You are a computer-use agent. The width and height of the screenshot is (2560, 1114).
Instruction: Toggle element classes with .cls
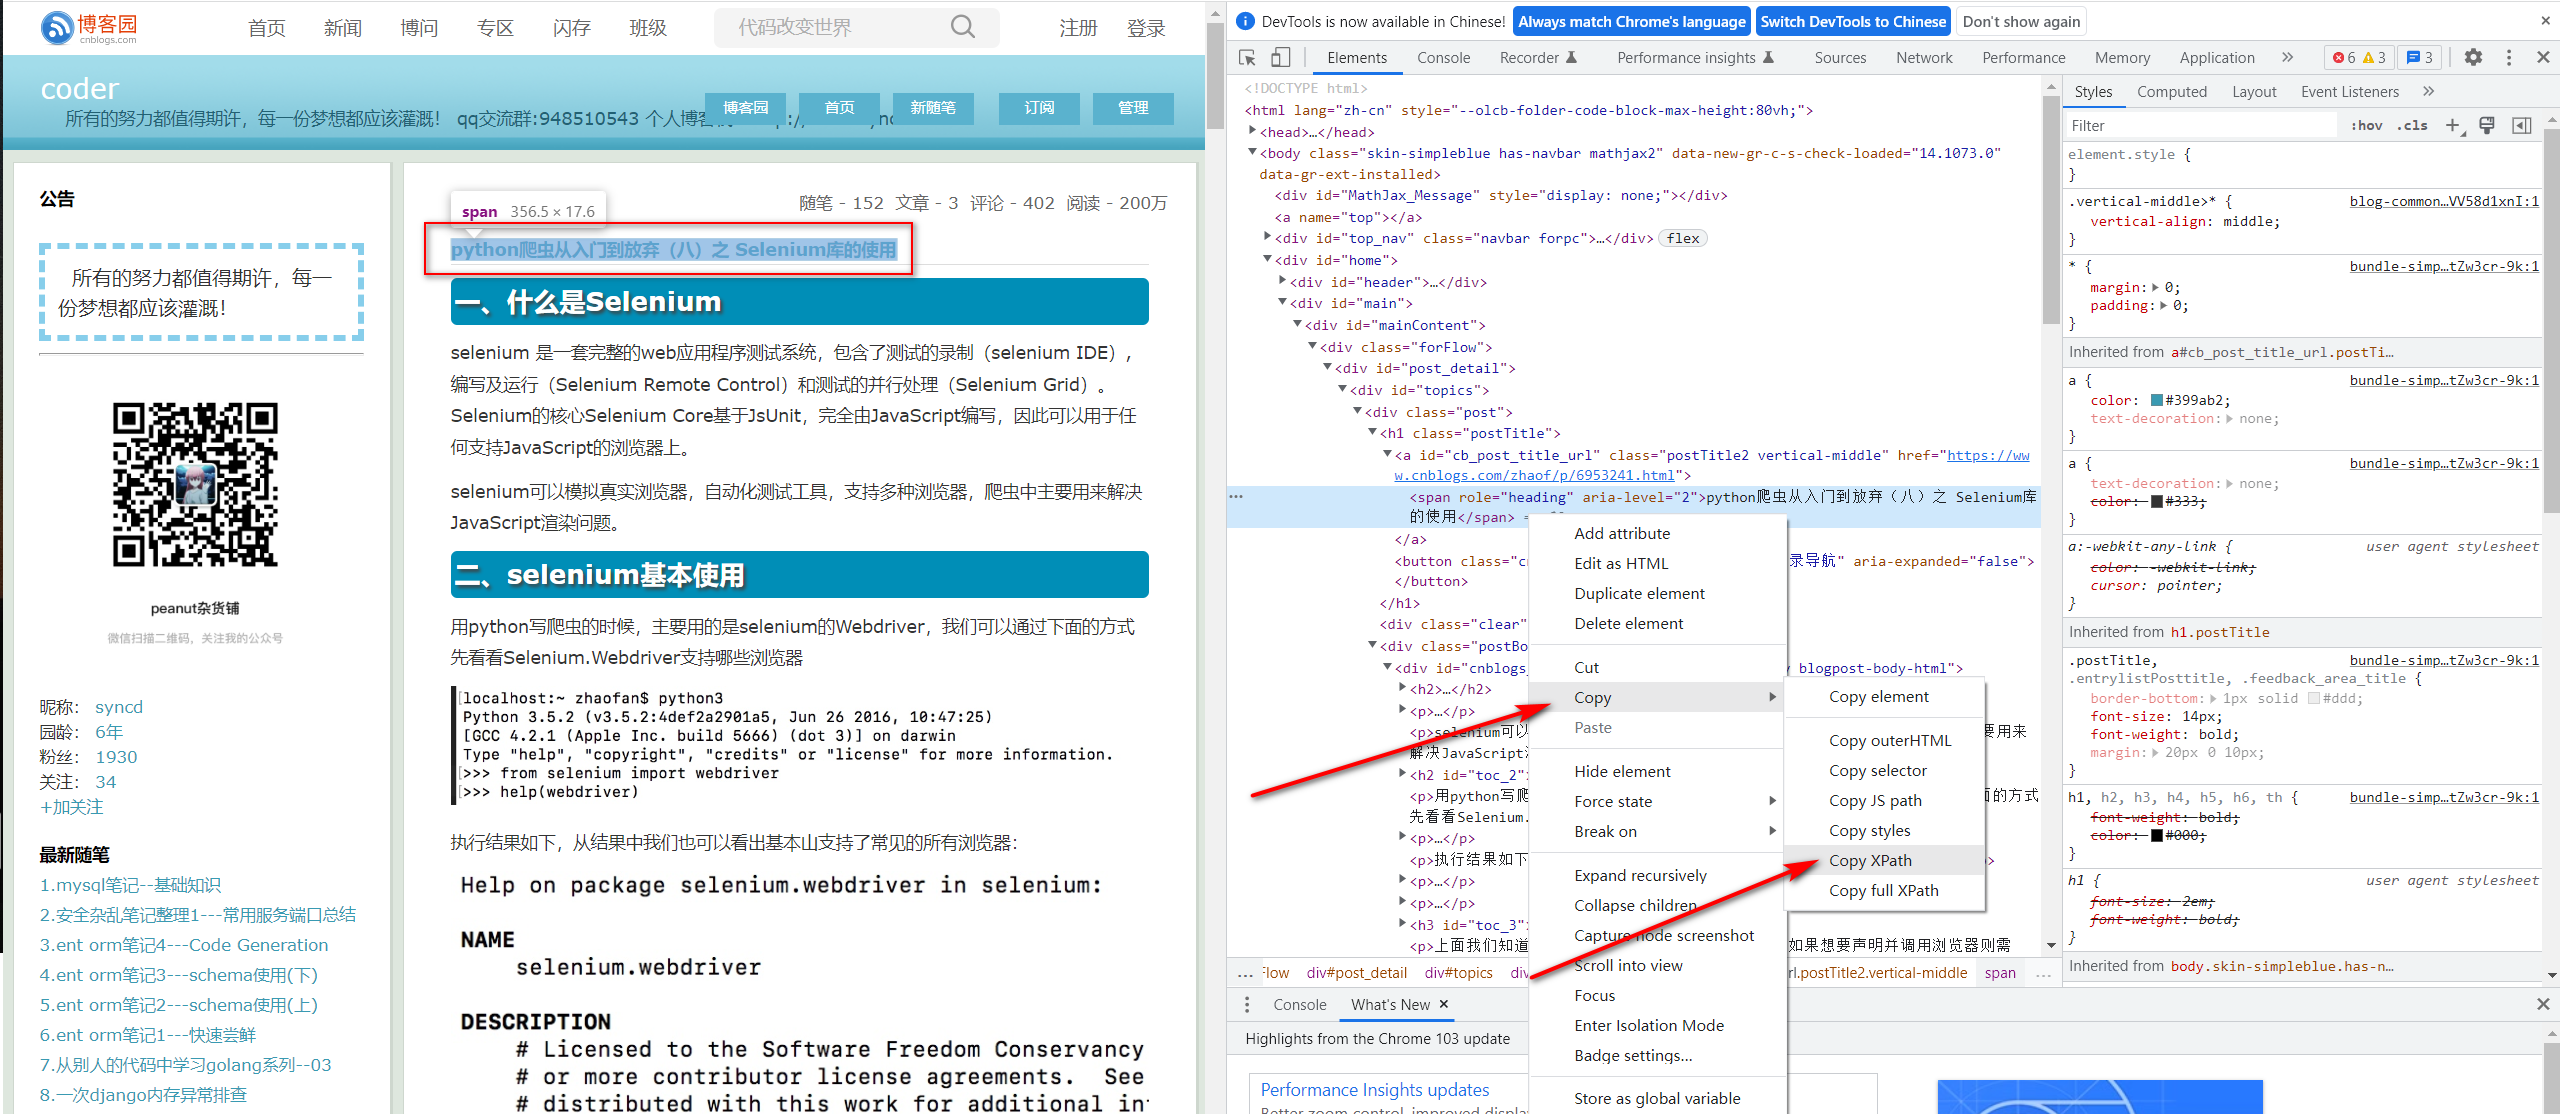click(x=2412, y=125)
